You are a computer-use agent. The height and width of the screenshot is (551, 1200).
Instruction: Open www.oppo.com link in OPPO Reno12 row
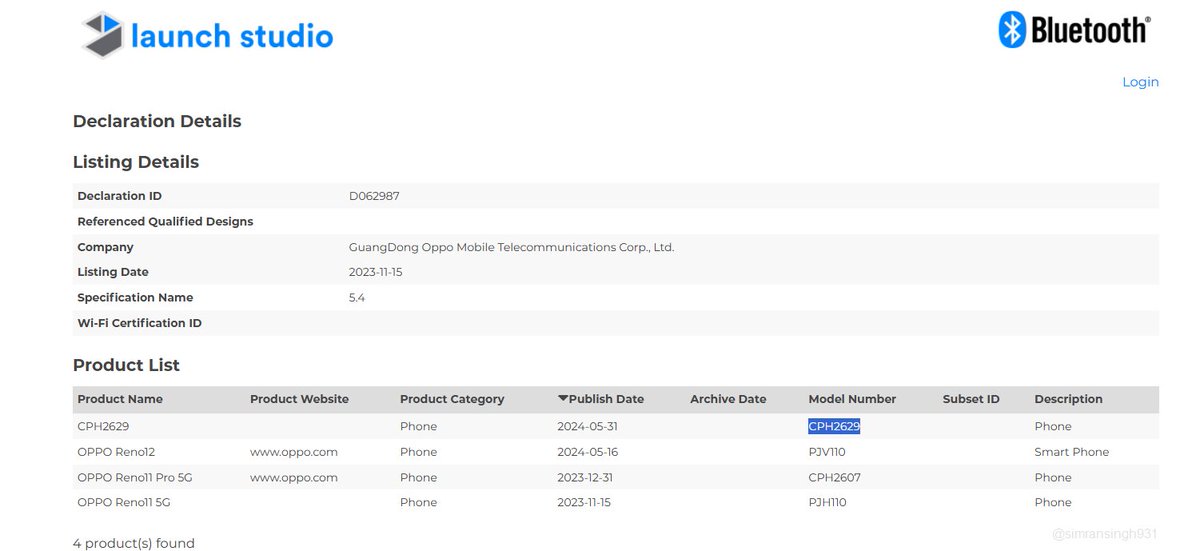tap(294, 452)
